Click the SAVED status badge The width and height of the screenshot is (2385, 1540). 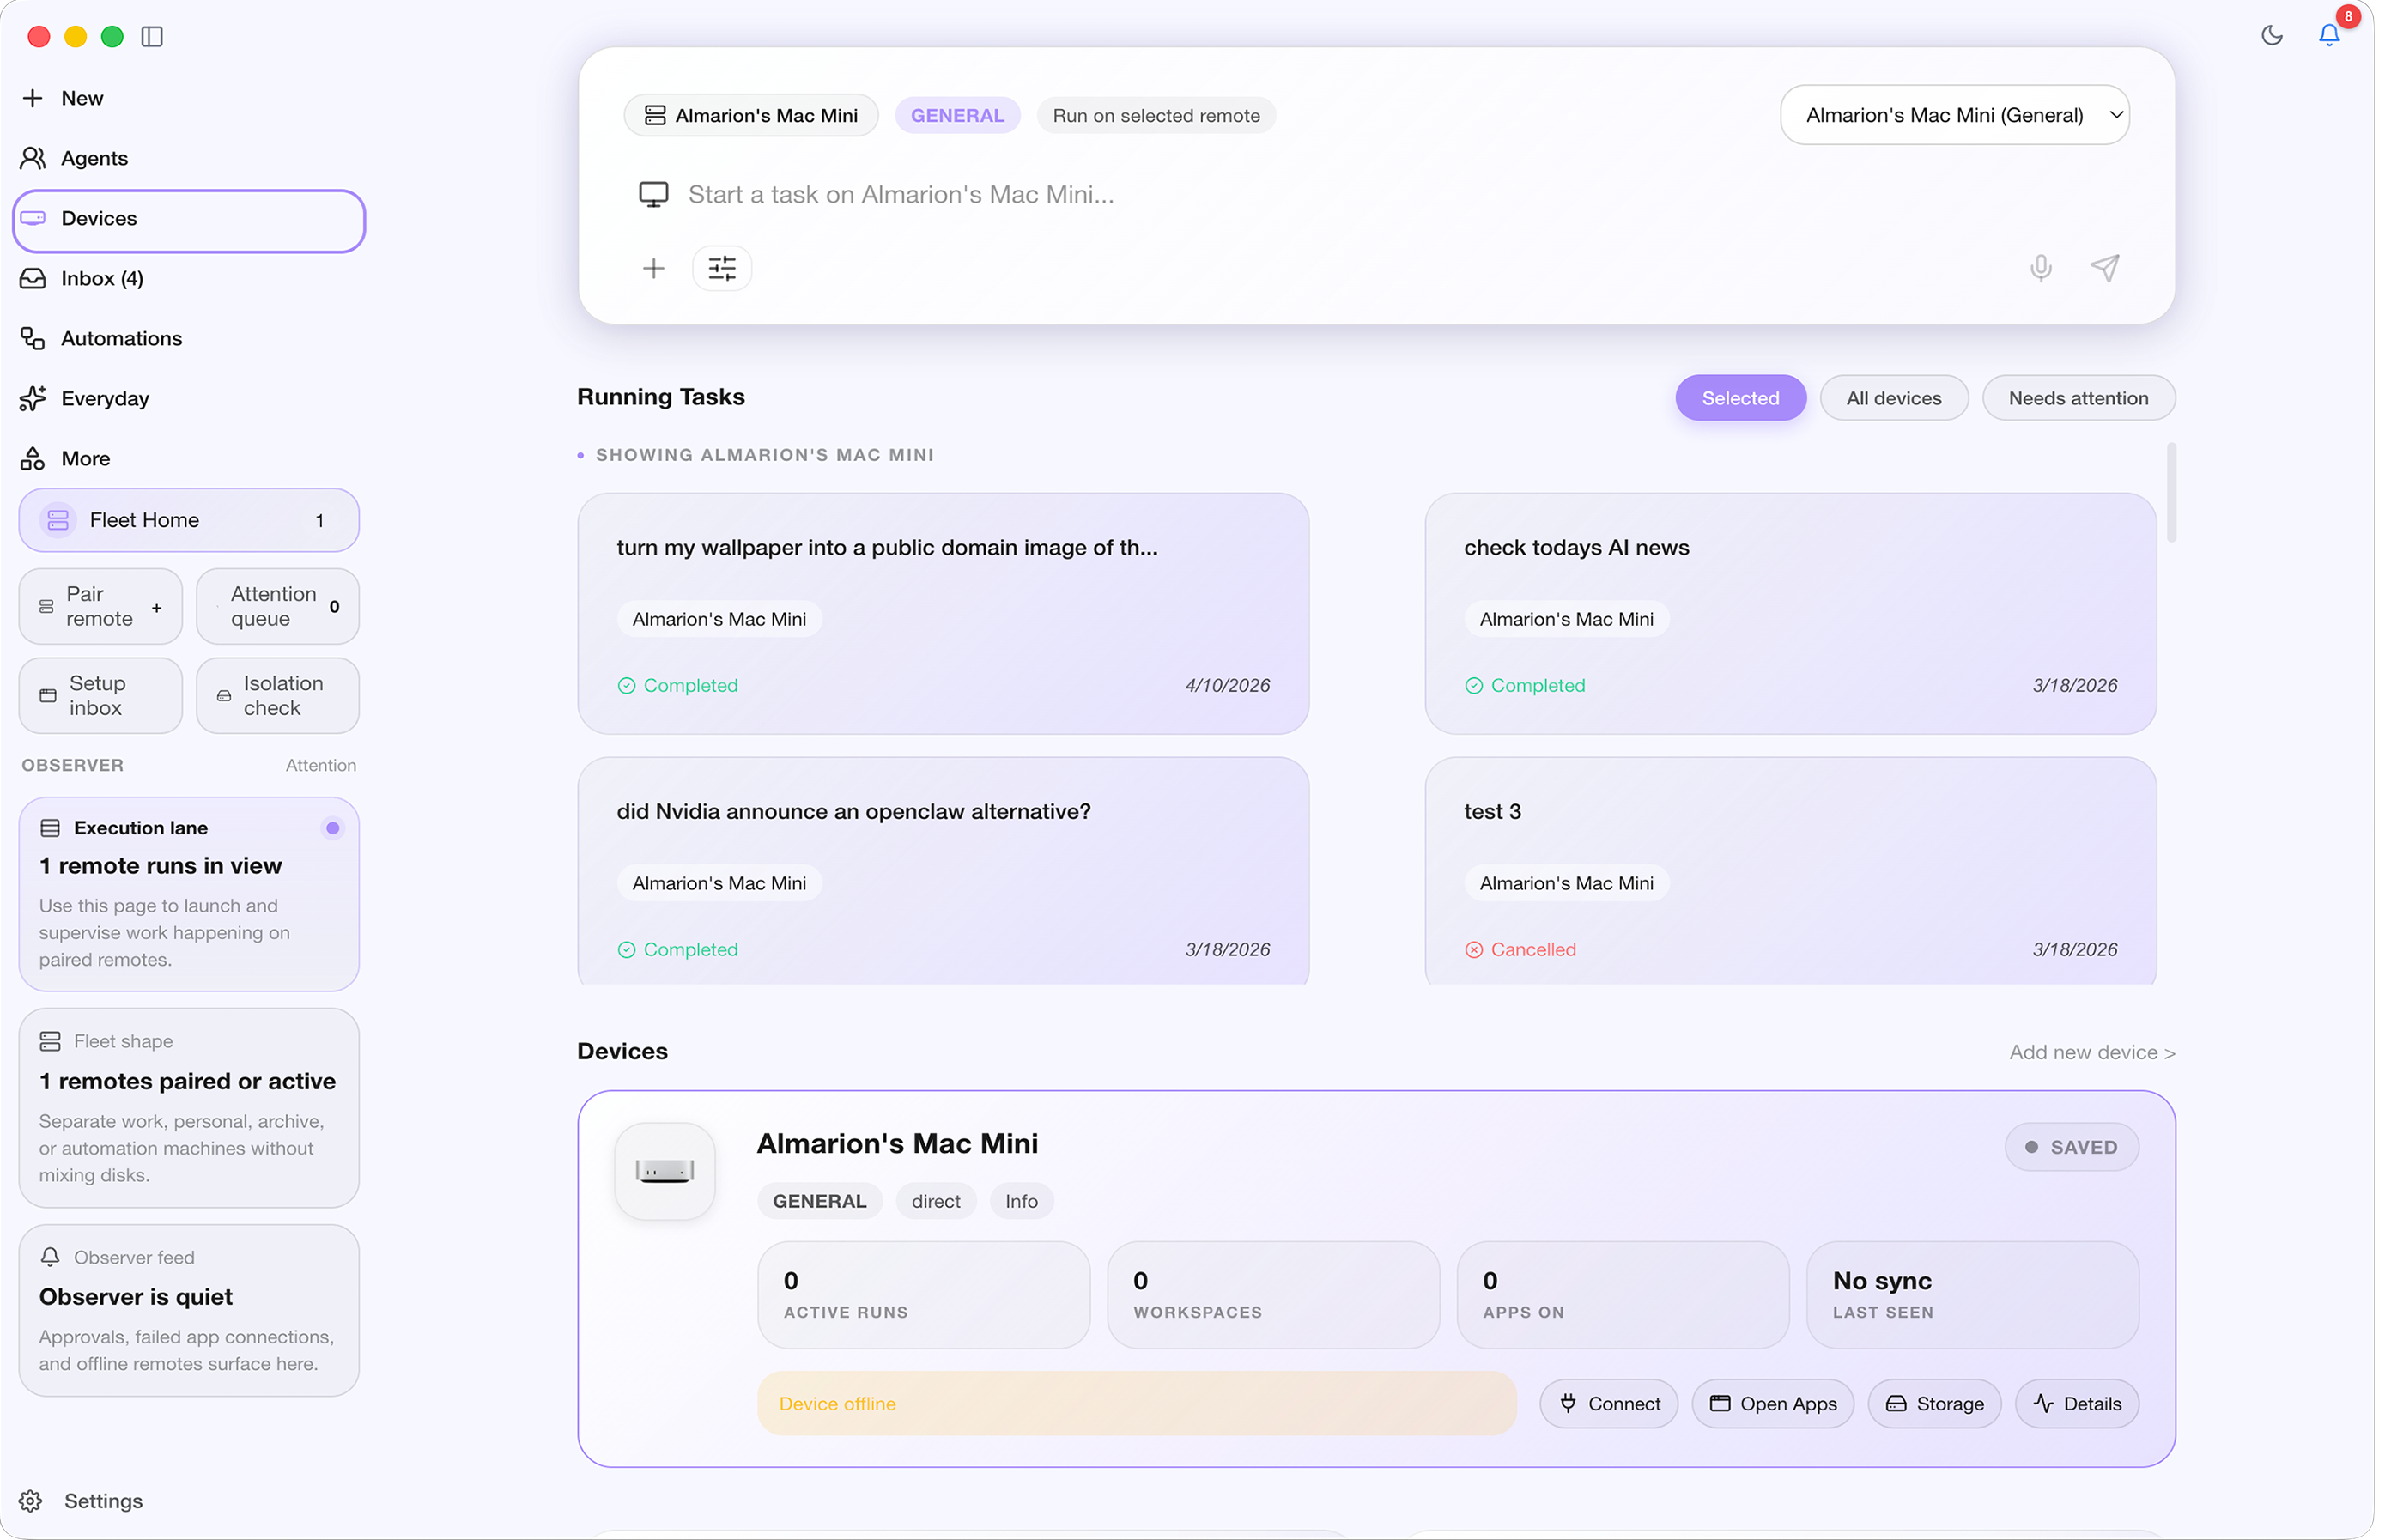(2071, 1147)
